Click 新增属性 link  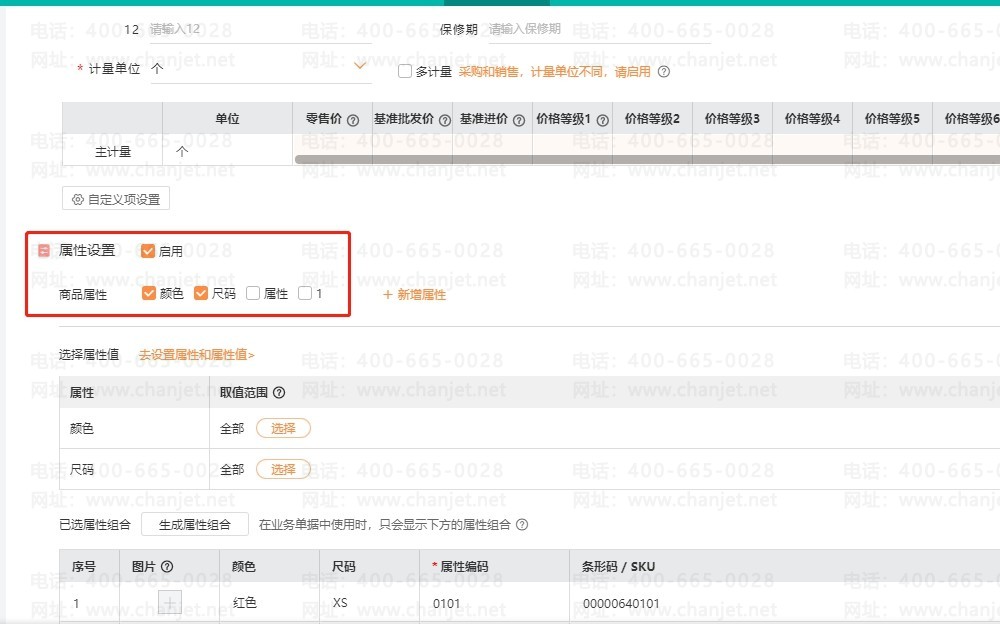414,294
